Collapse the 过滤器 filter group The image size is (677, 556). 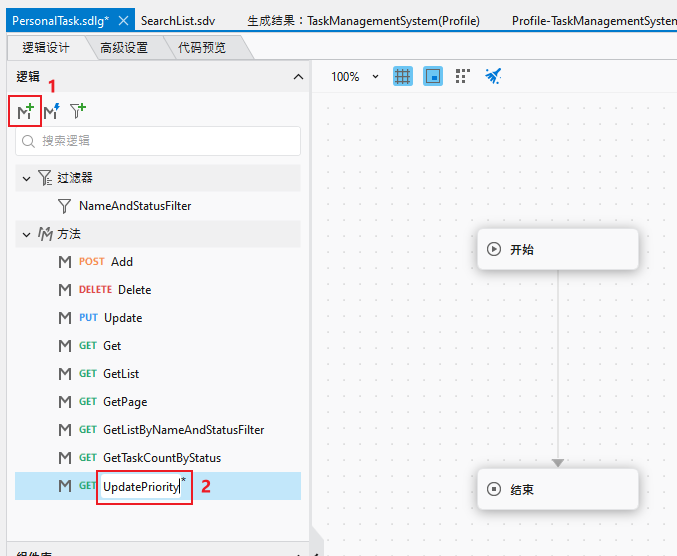[26, 178]
